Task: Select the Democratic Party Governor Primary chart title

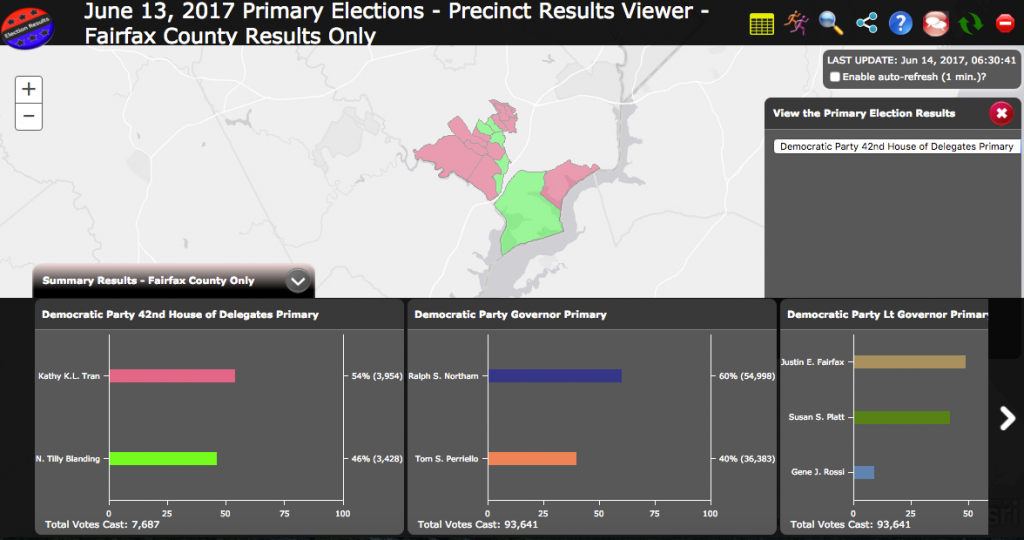Action: [x=510, y=314]
